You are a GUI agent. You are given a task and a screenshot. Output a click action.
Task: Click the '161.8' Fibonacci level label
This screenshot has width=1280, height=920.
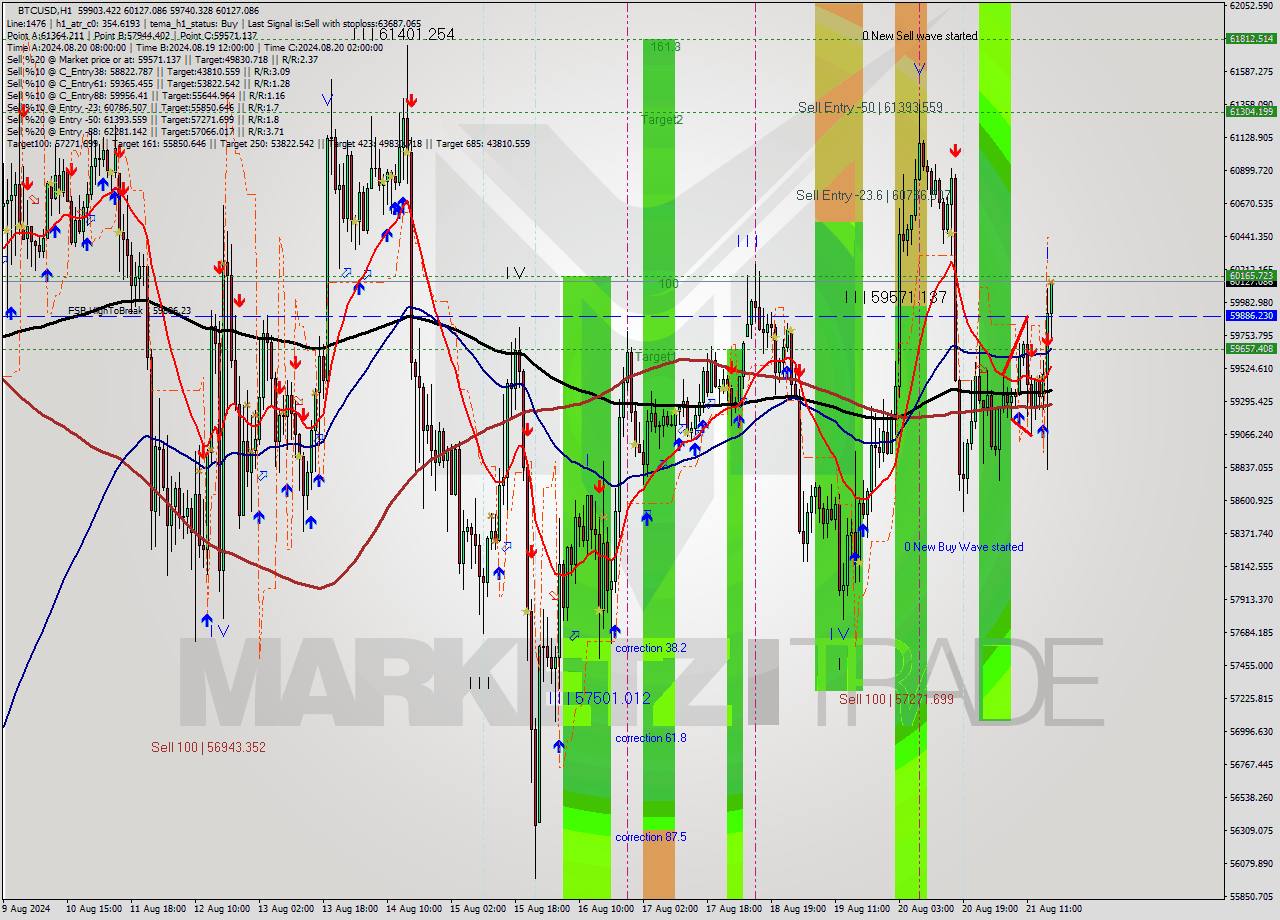point(665,47)
